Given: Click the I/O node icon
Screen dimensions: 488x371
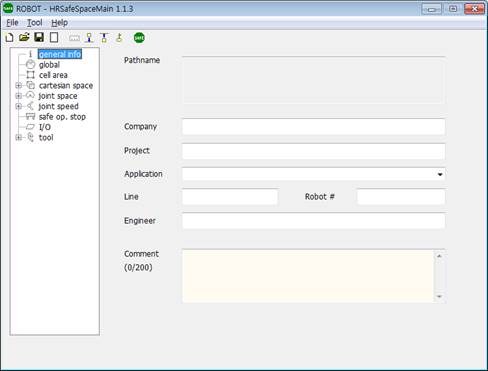Looking at the screenshot, I should coord(30,127).
